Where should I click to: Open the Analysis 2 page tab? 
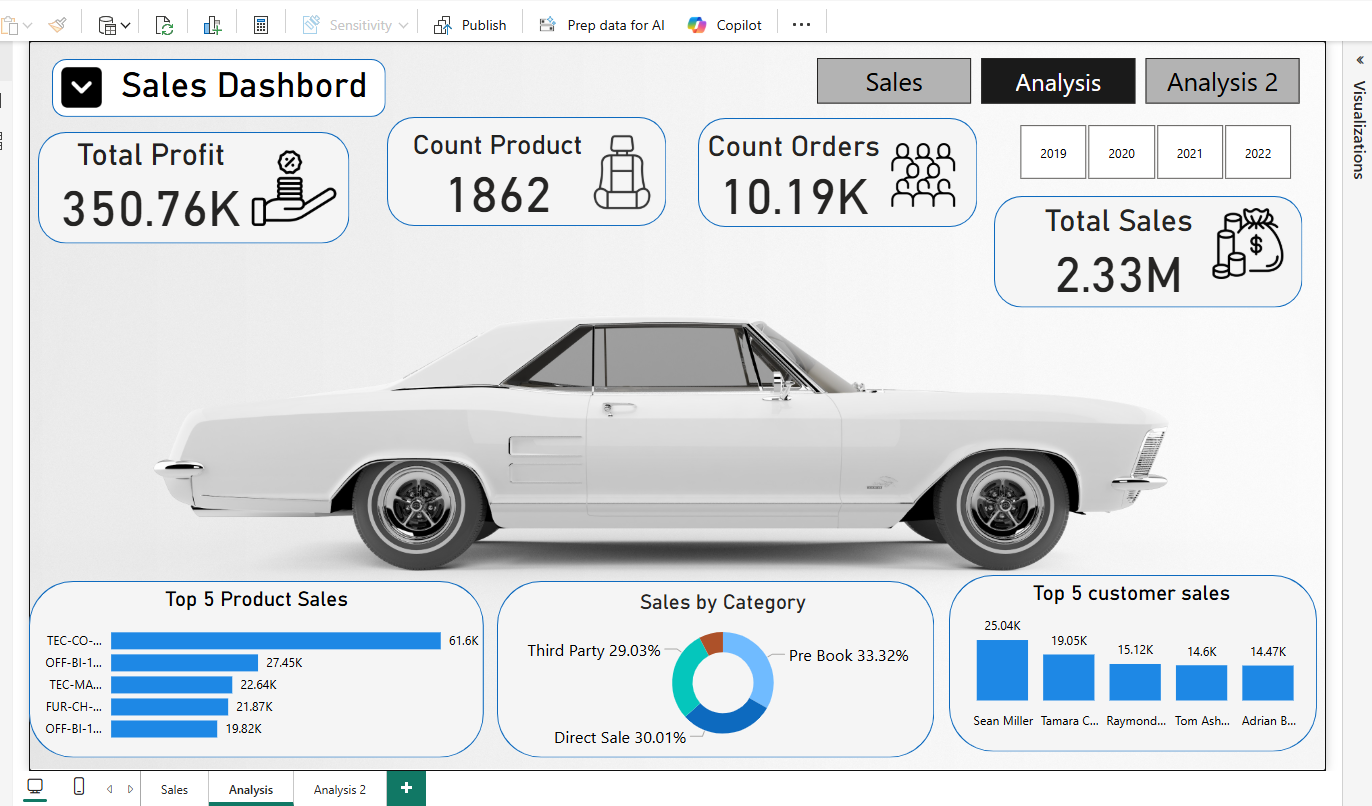click(x=340, y=789)
